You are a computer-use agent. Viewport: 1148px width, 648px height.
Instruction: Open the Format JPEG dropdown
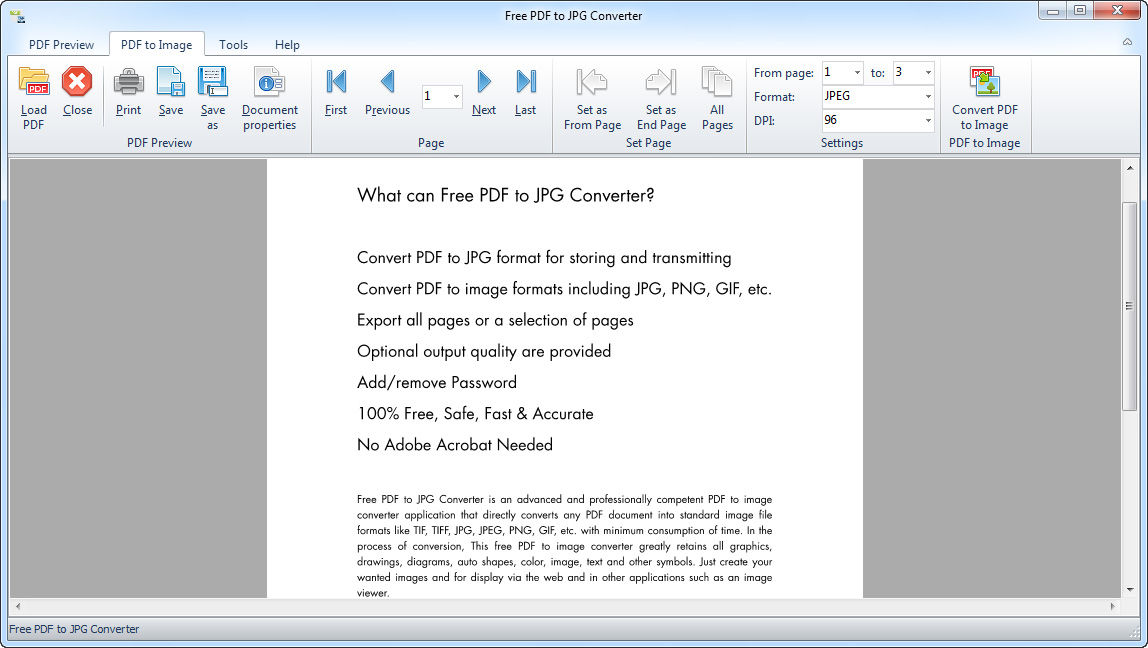[928, 96]
